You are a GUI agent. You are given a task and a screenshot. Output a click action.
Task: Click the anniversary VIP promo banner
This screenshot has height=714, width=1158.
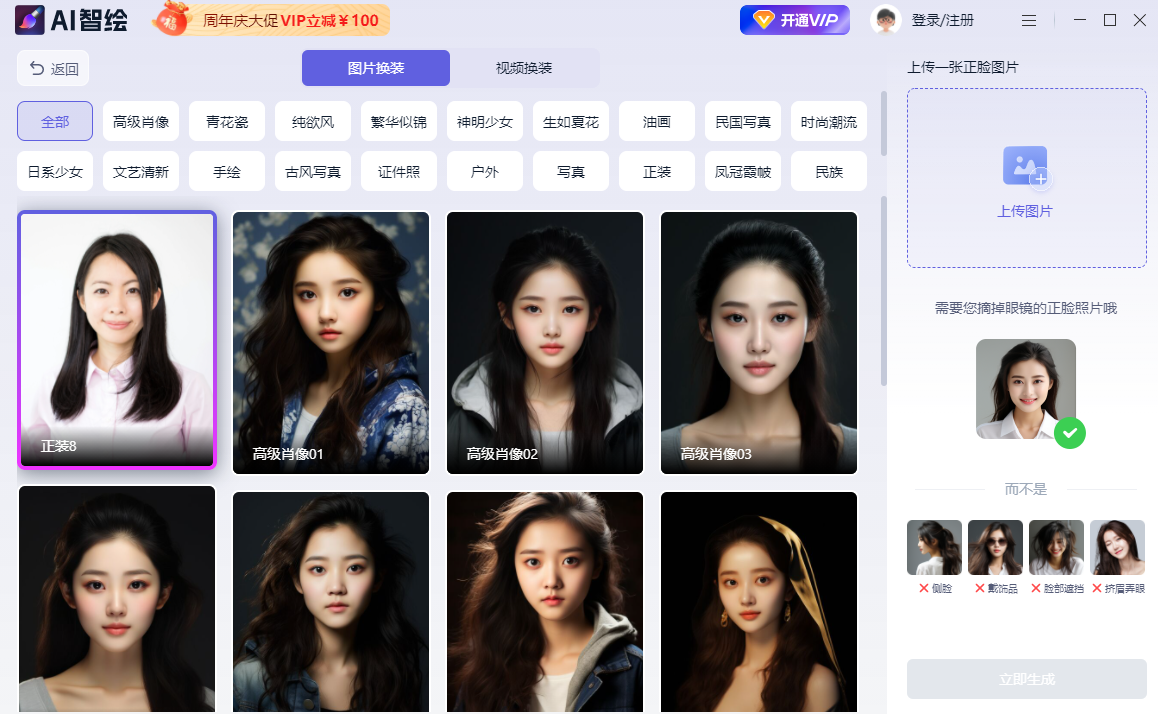[x=272, y=20]
